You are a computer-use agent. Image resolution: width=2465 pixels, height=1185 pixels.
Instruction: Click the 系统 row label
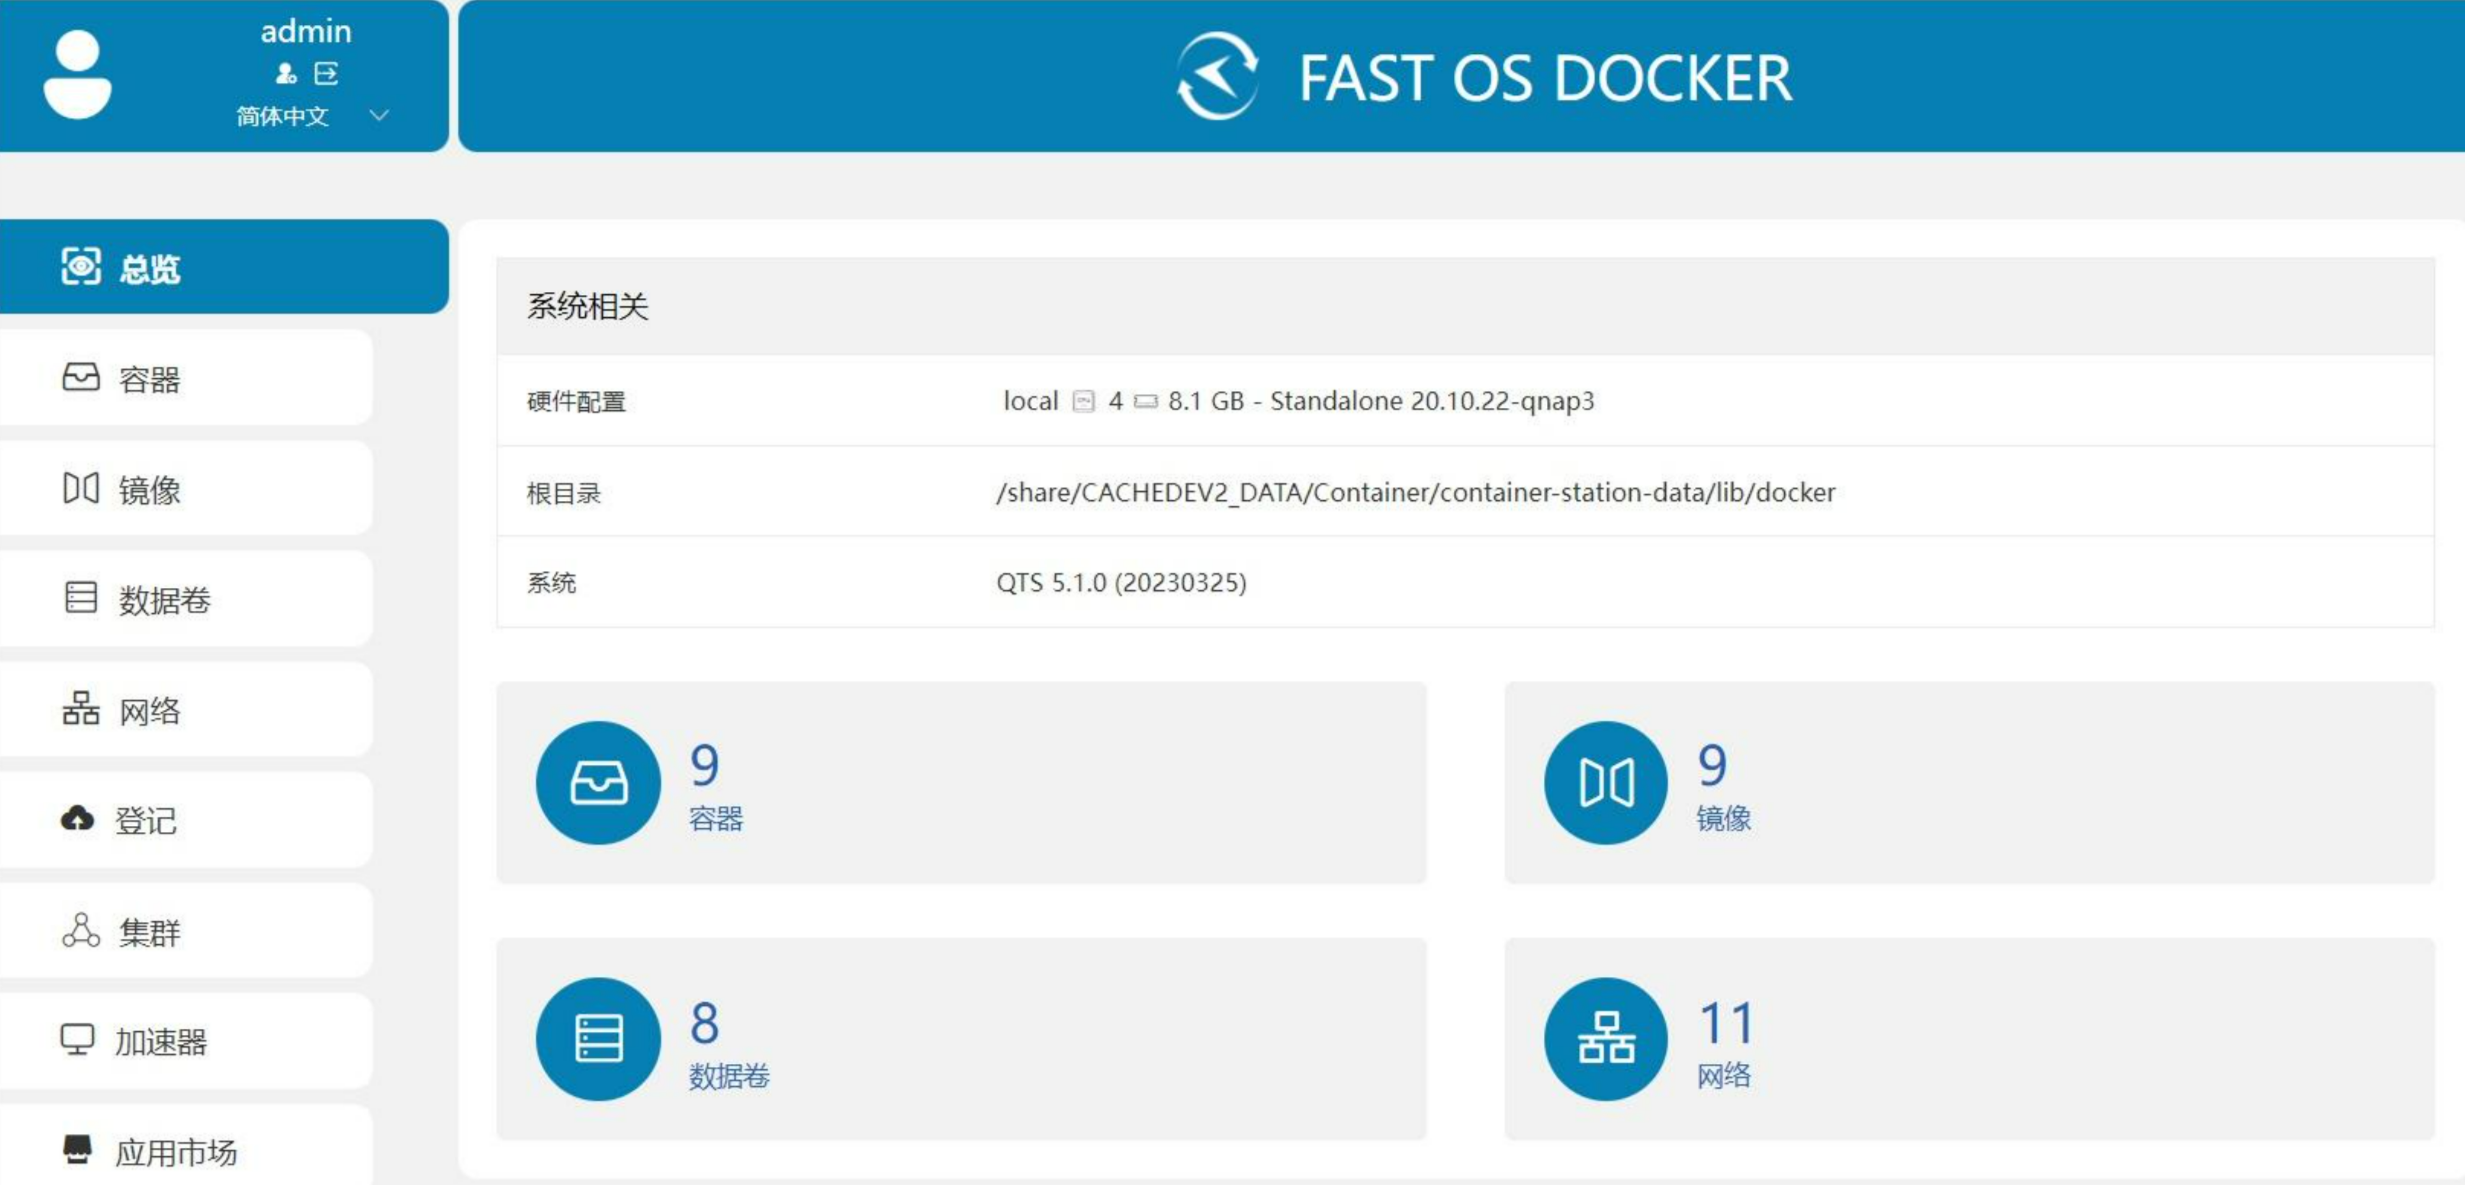pos(551,583)
